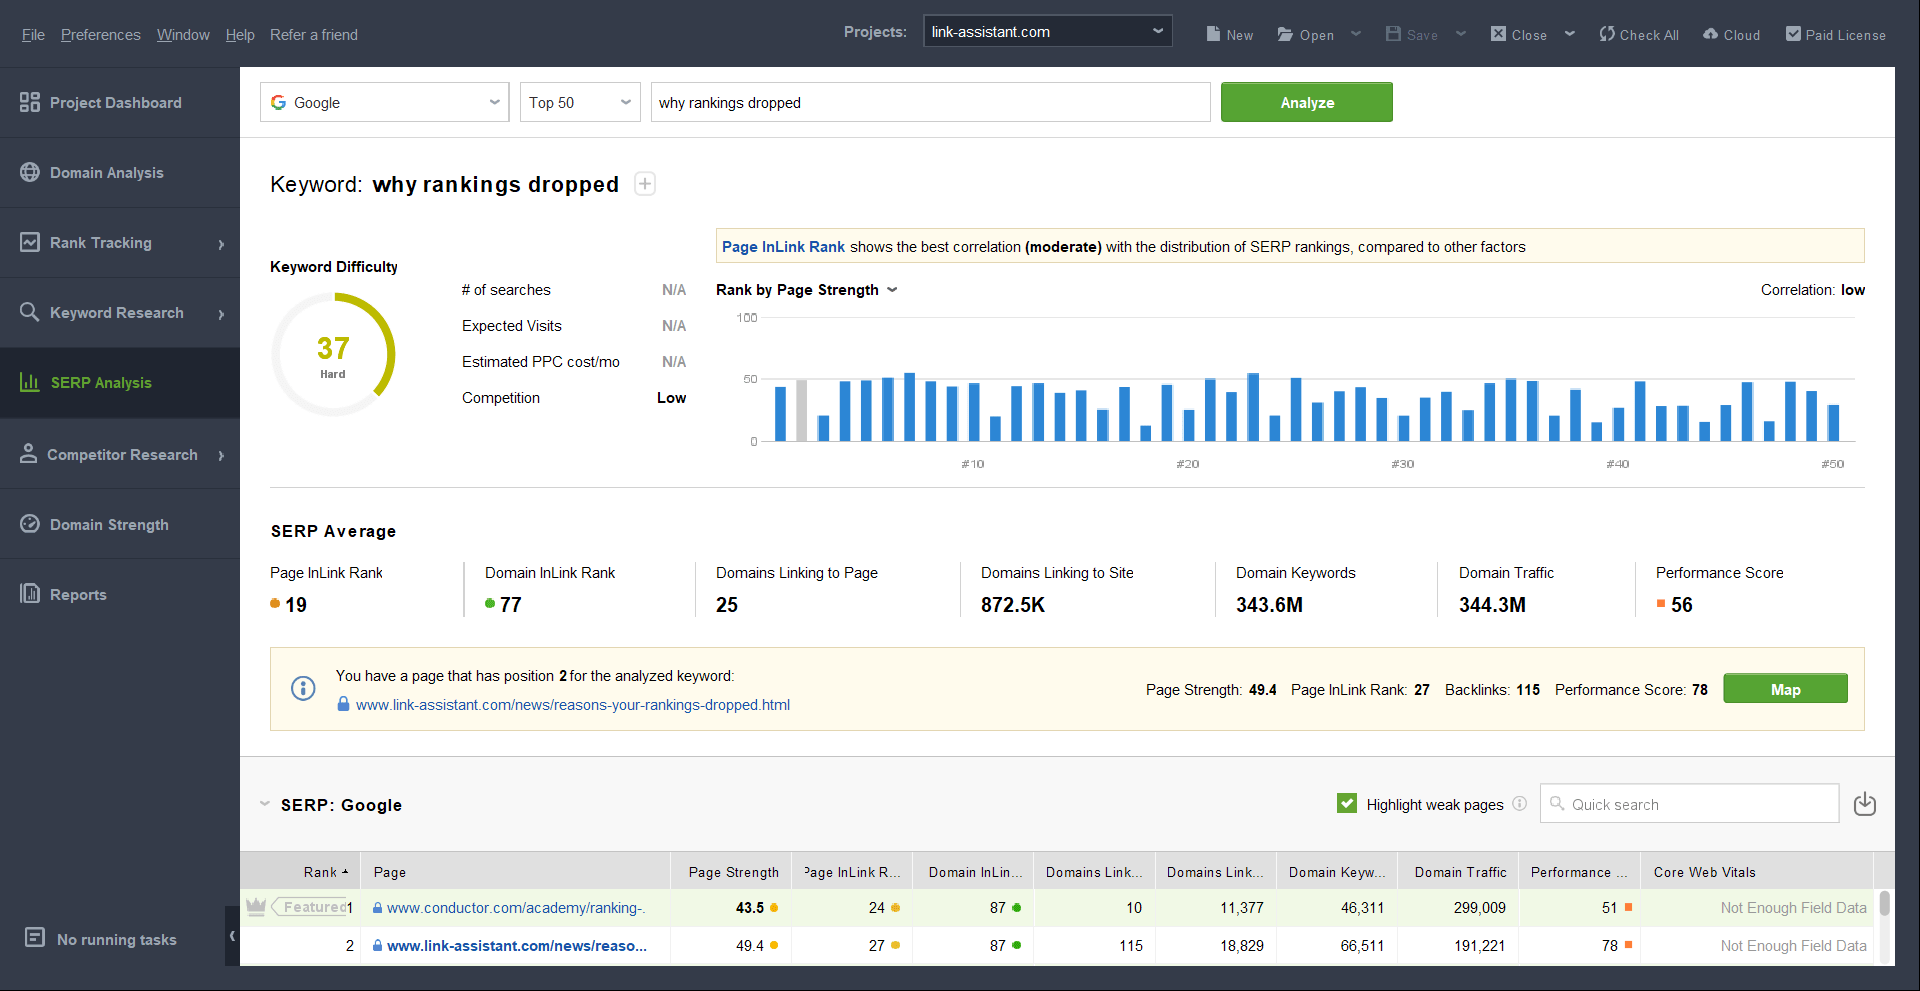Click the export SERP download icon
The image size is (1920, 991).
click(1864, 804)
